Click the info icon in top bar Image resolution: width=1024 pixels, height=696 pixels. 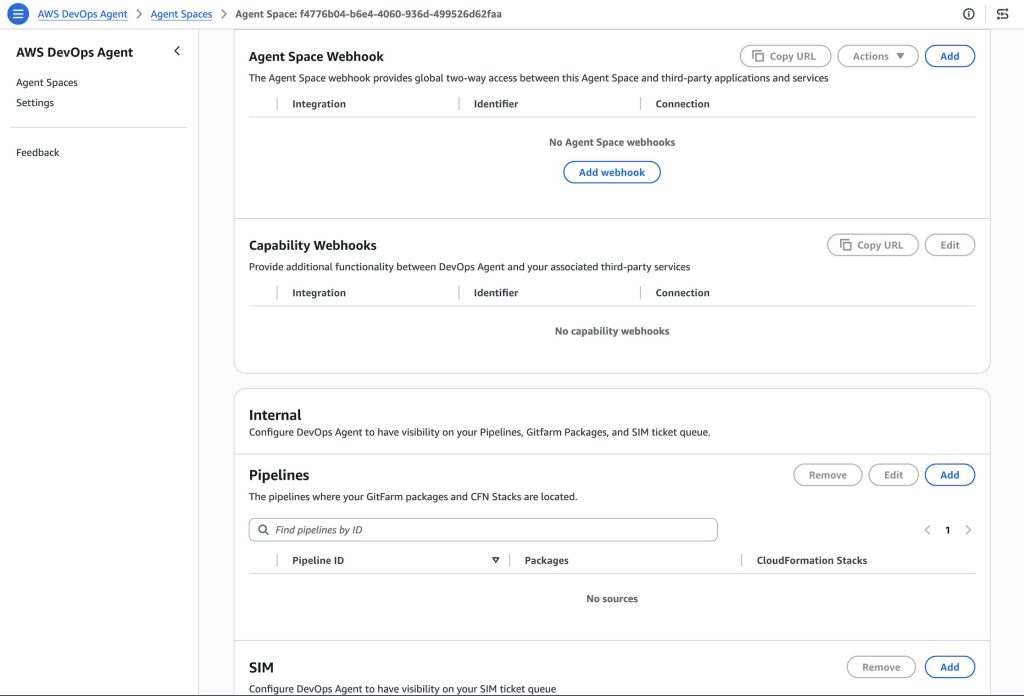[968, 14]
